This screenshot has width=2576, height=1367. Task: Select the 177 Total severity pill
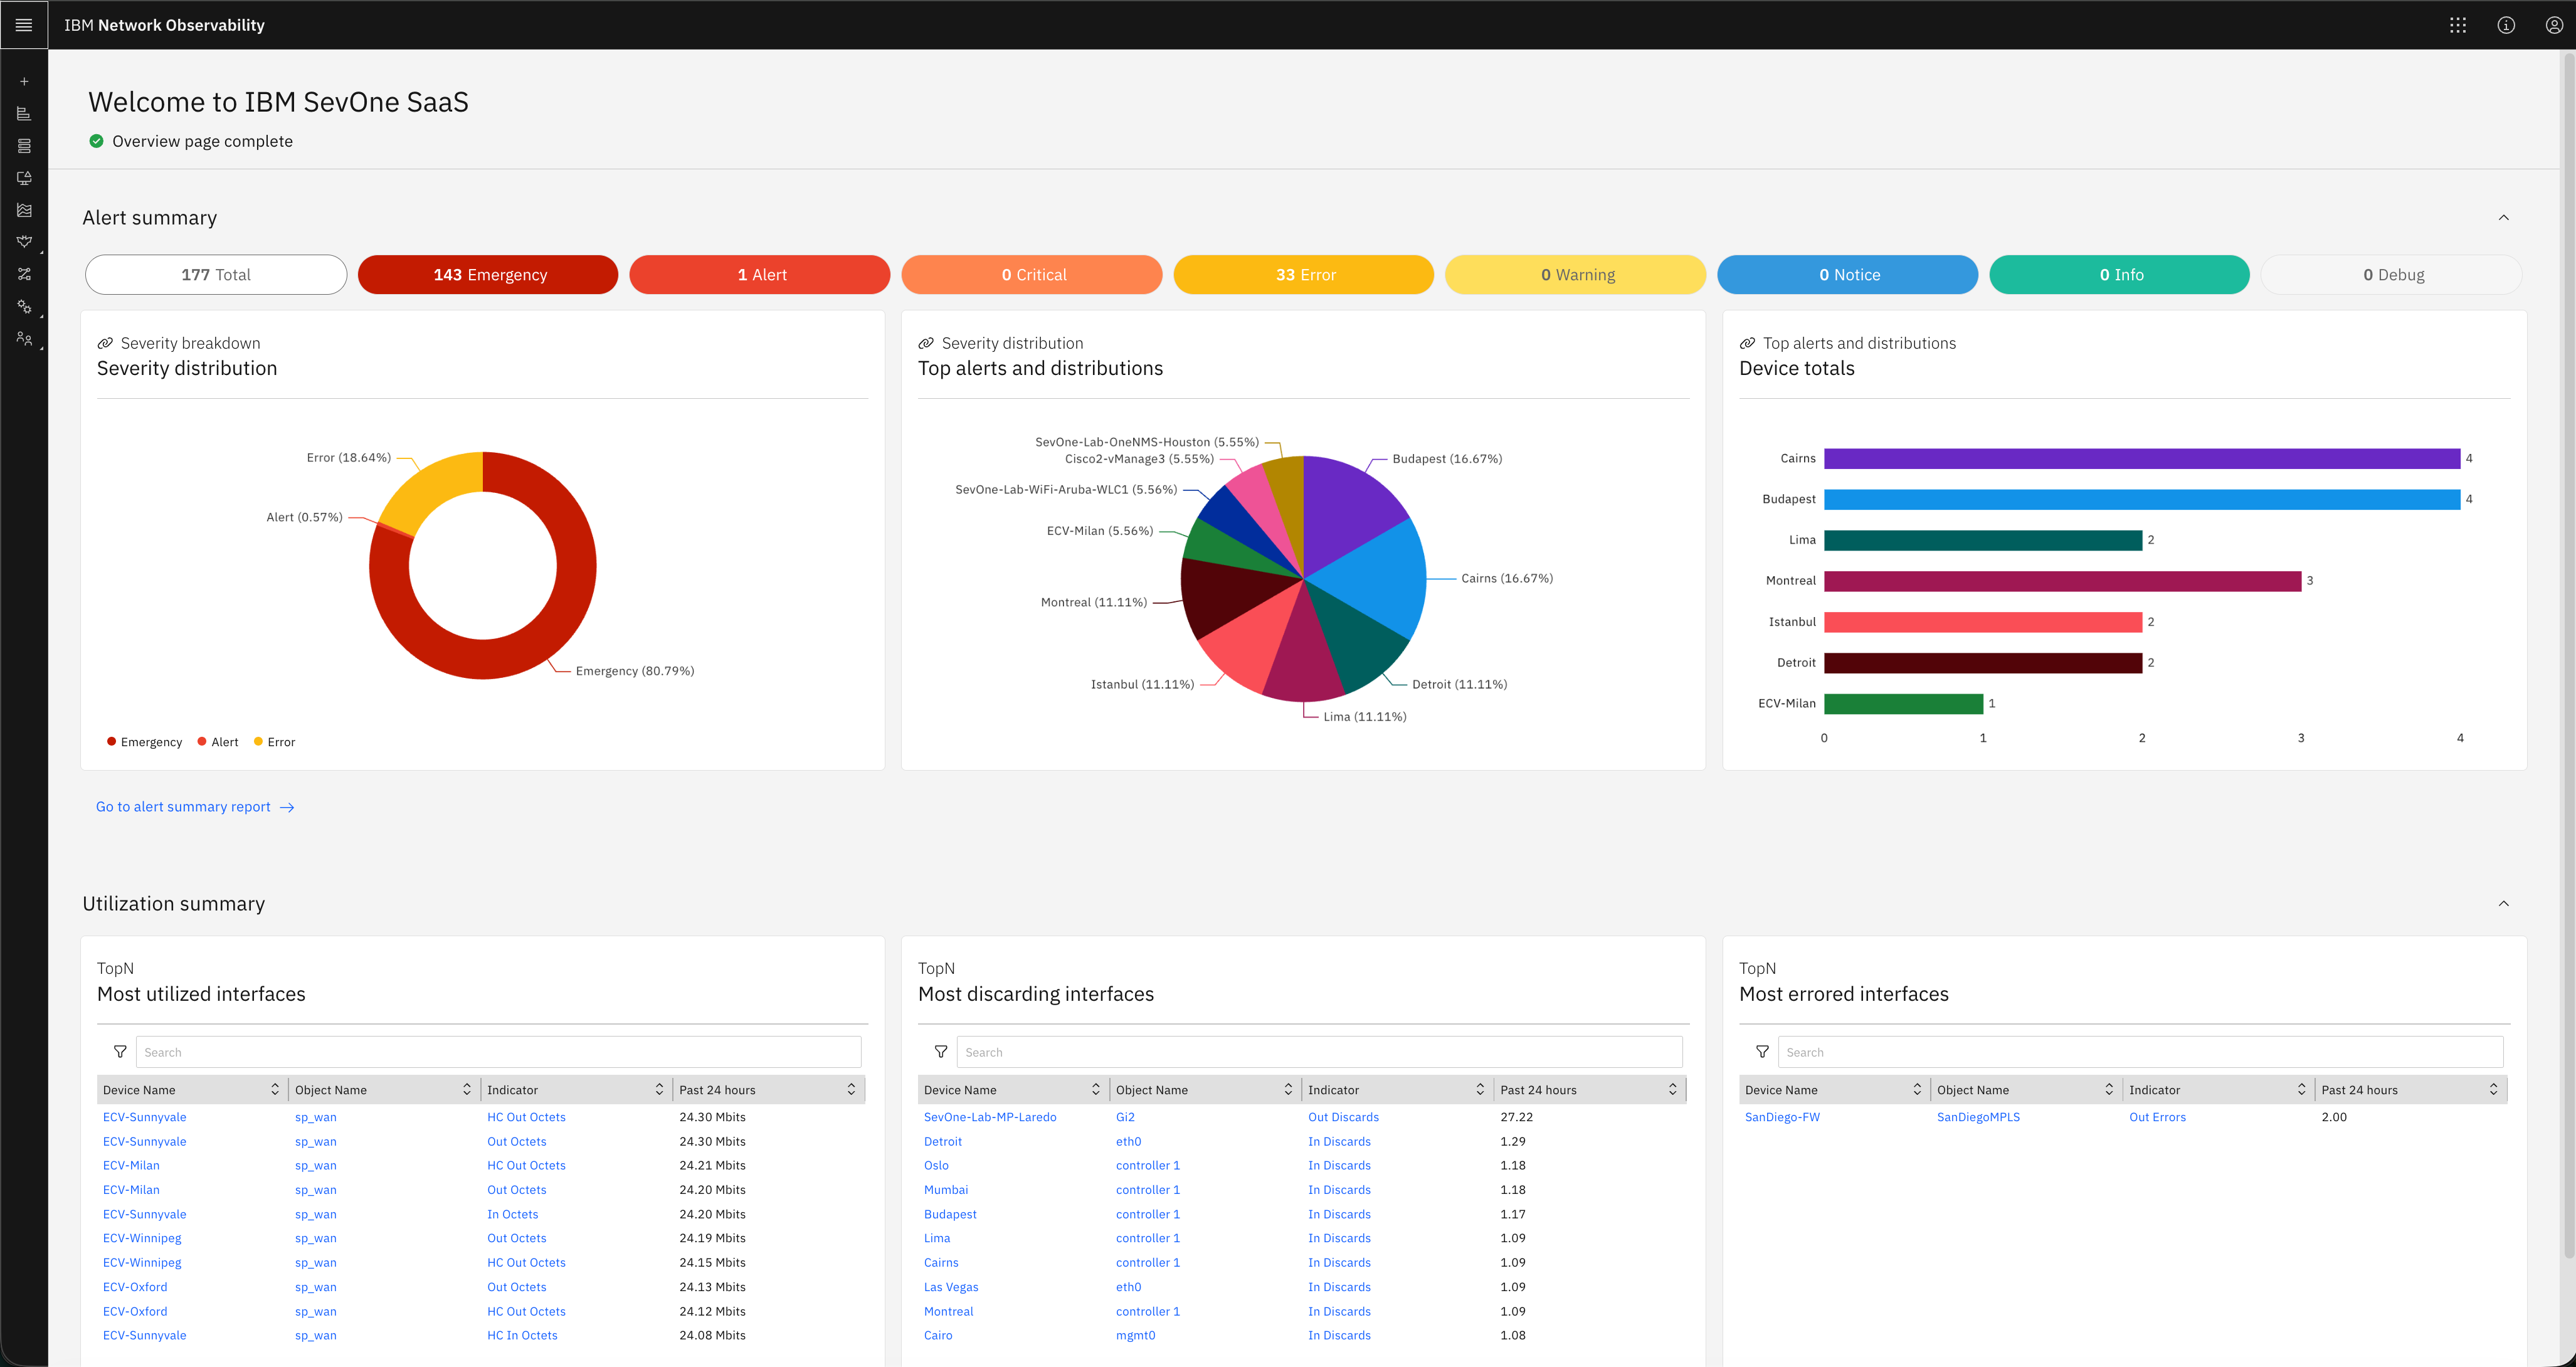click(x=216, y=275)
